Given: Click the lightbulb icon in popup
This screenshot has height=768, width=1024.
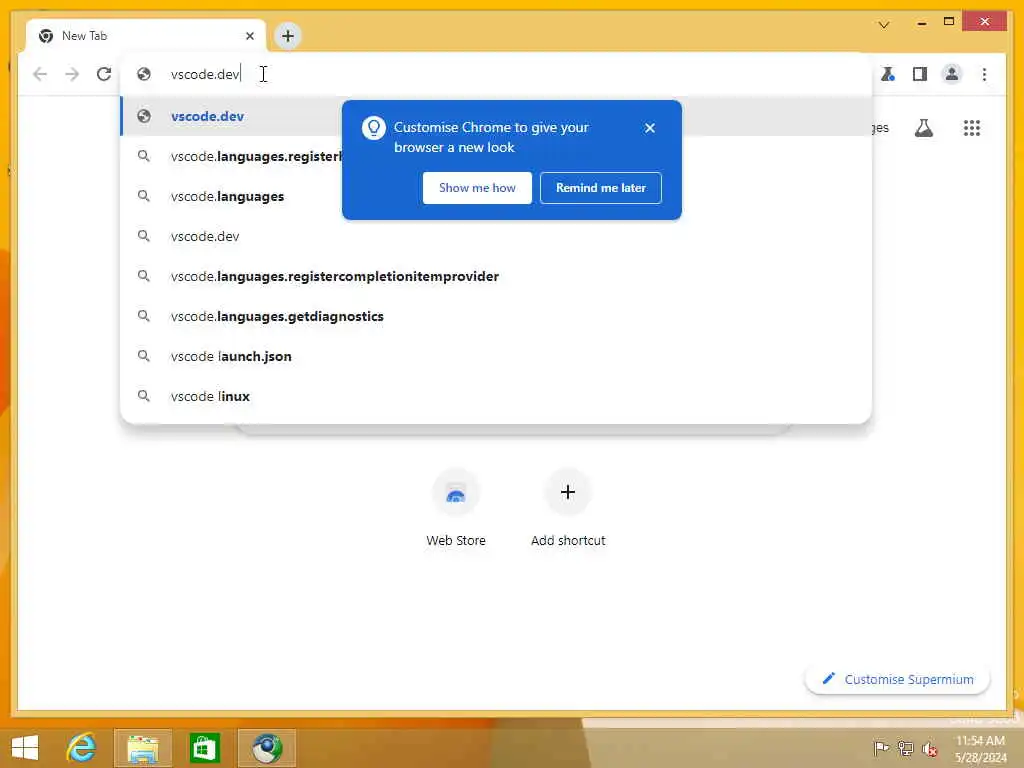Looking at the screenshot, I should [x=374, y=128].
